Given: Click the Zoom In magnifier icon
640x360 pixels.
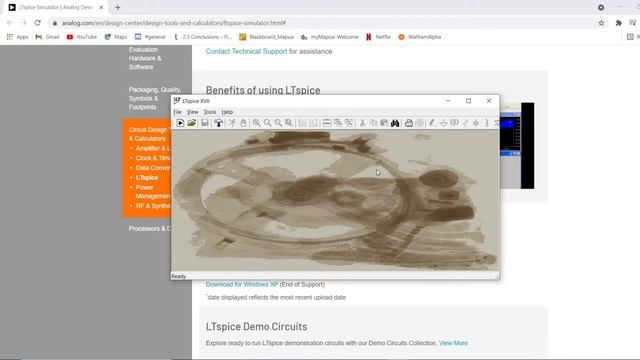Looking at the screenshot, I should pyautogui.click(x=256, y=123).
